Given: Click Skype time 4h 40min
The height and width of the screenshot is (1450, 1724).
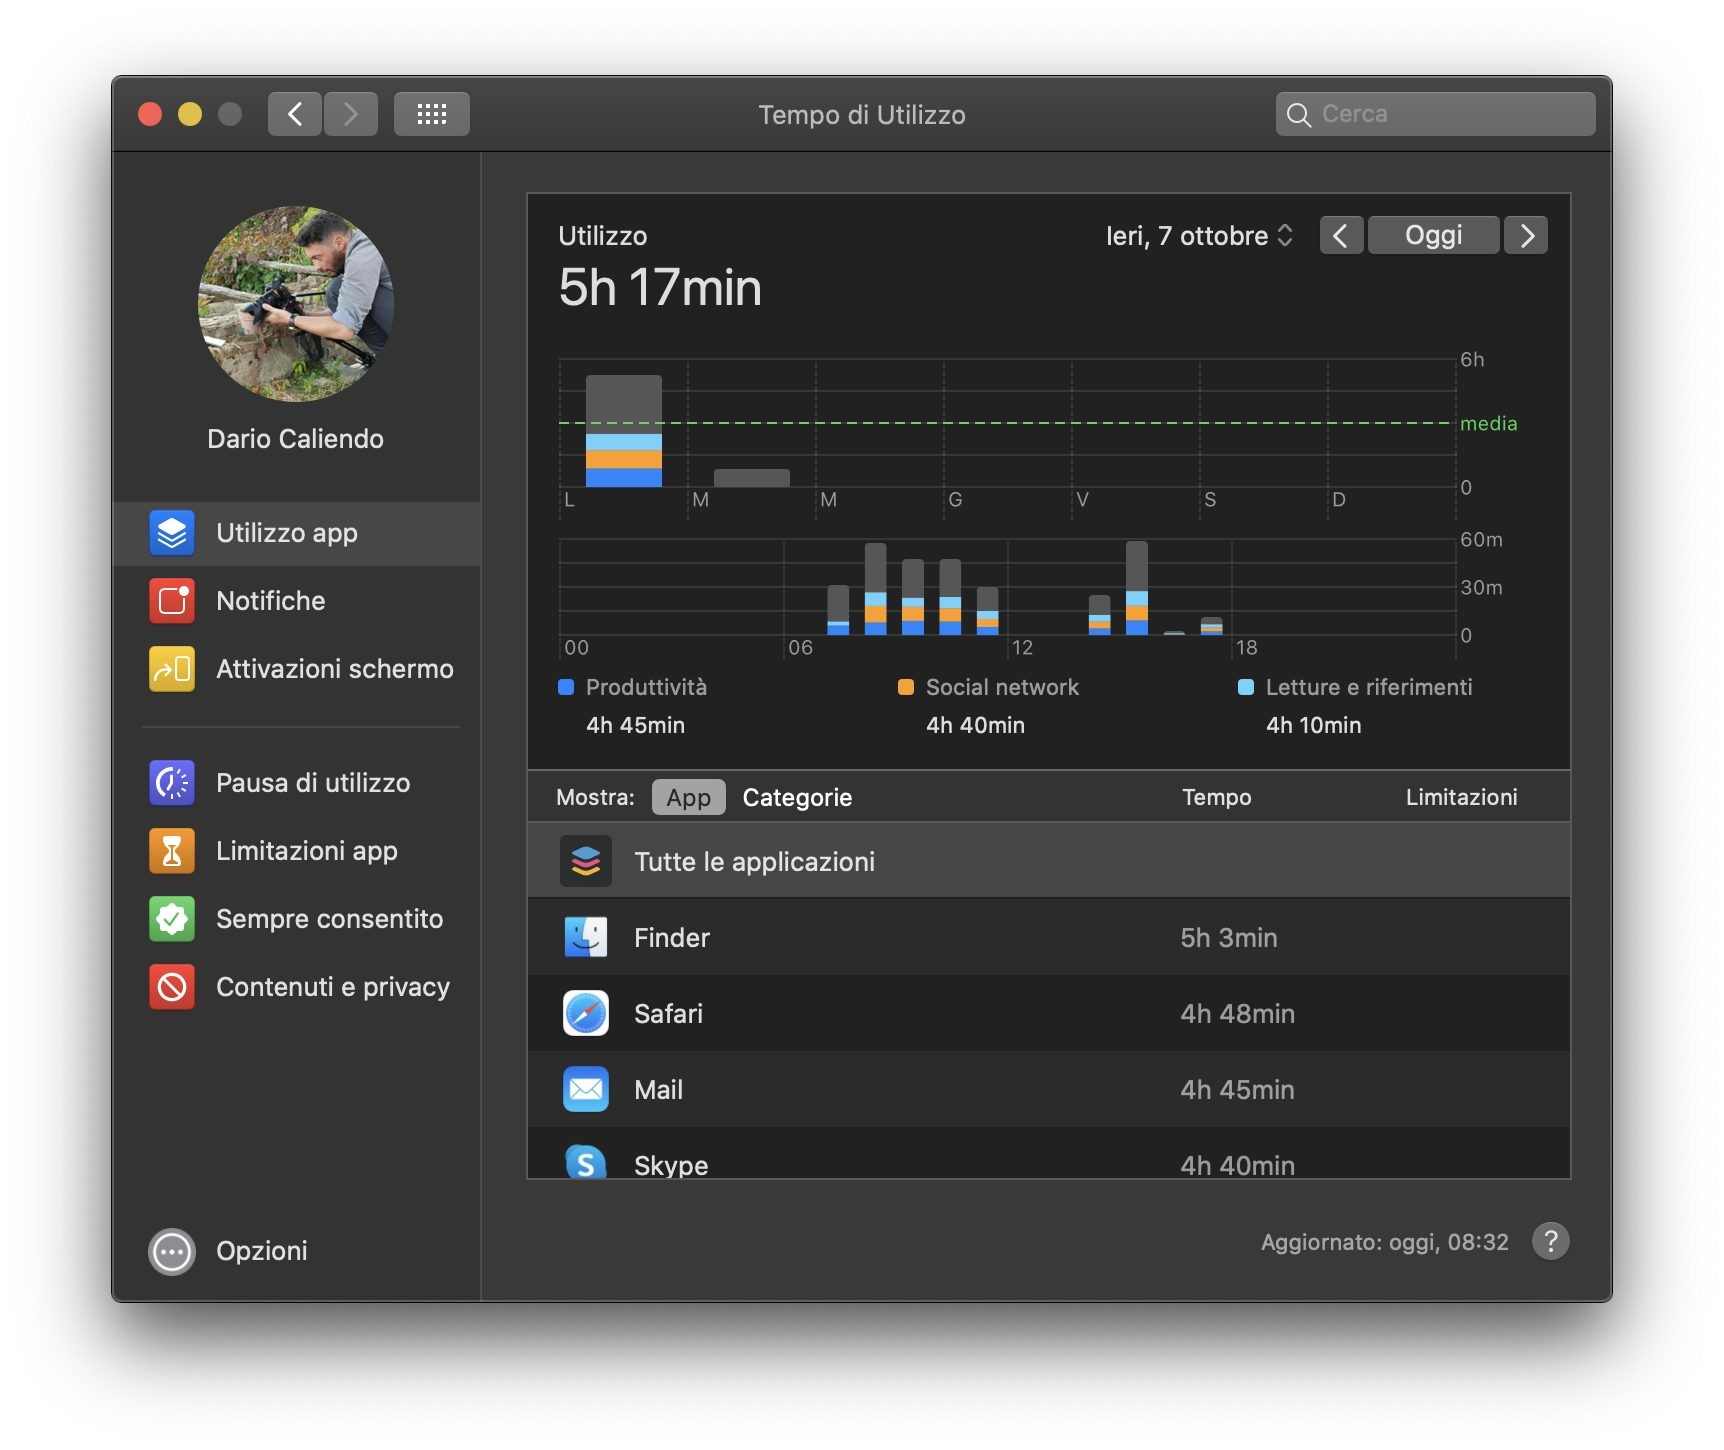Looking at the screenshot, I should (x=1237, y=1165).
